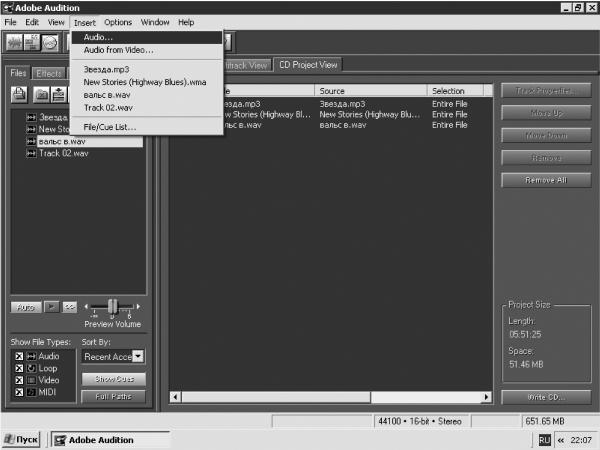The image size is (600, 450).
Task: Click the CD Project View disc icon
Action: (x=50, y=42)
